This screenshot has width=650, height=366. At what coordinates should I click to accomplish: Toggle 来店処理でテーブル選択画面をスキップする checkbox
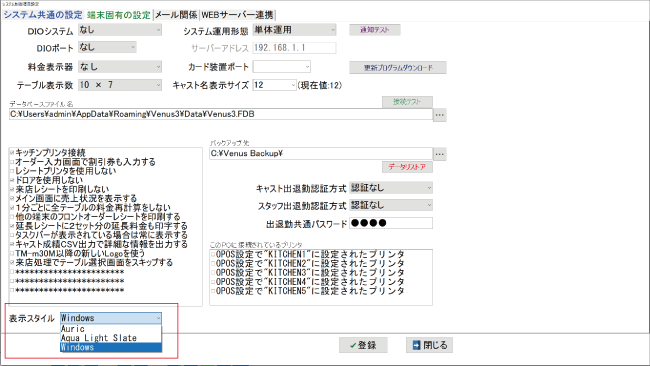(12, 263)
